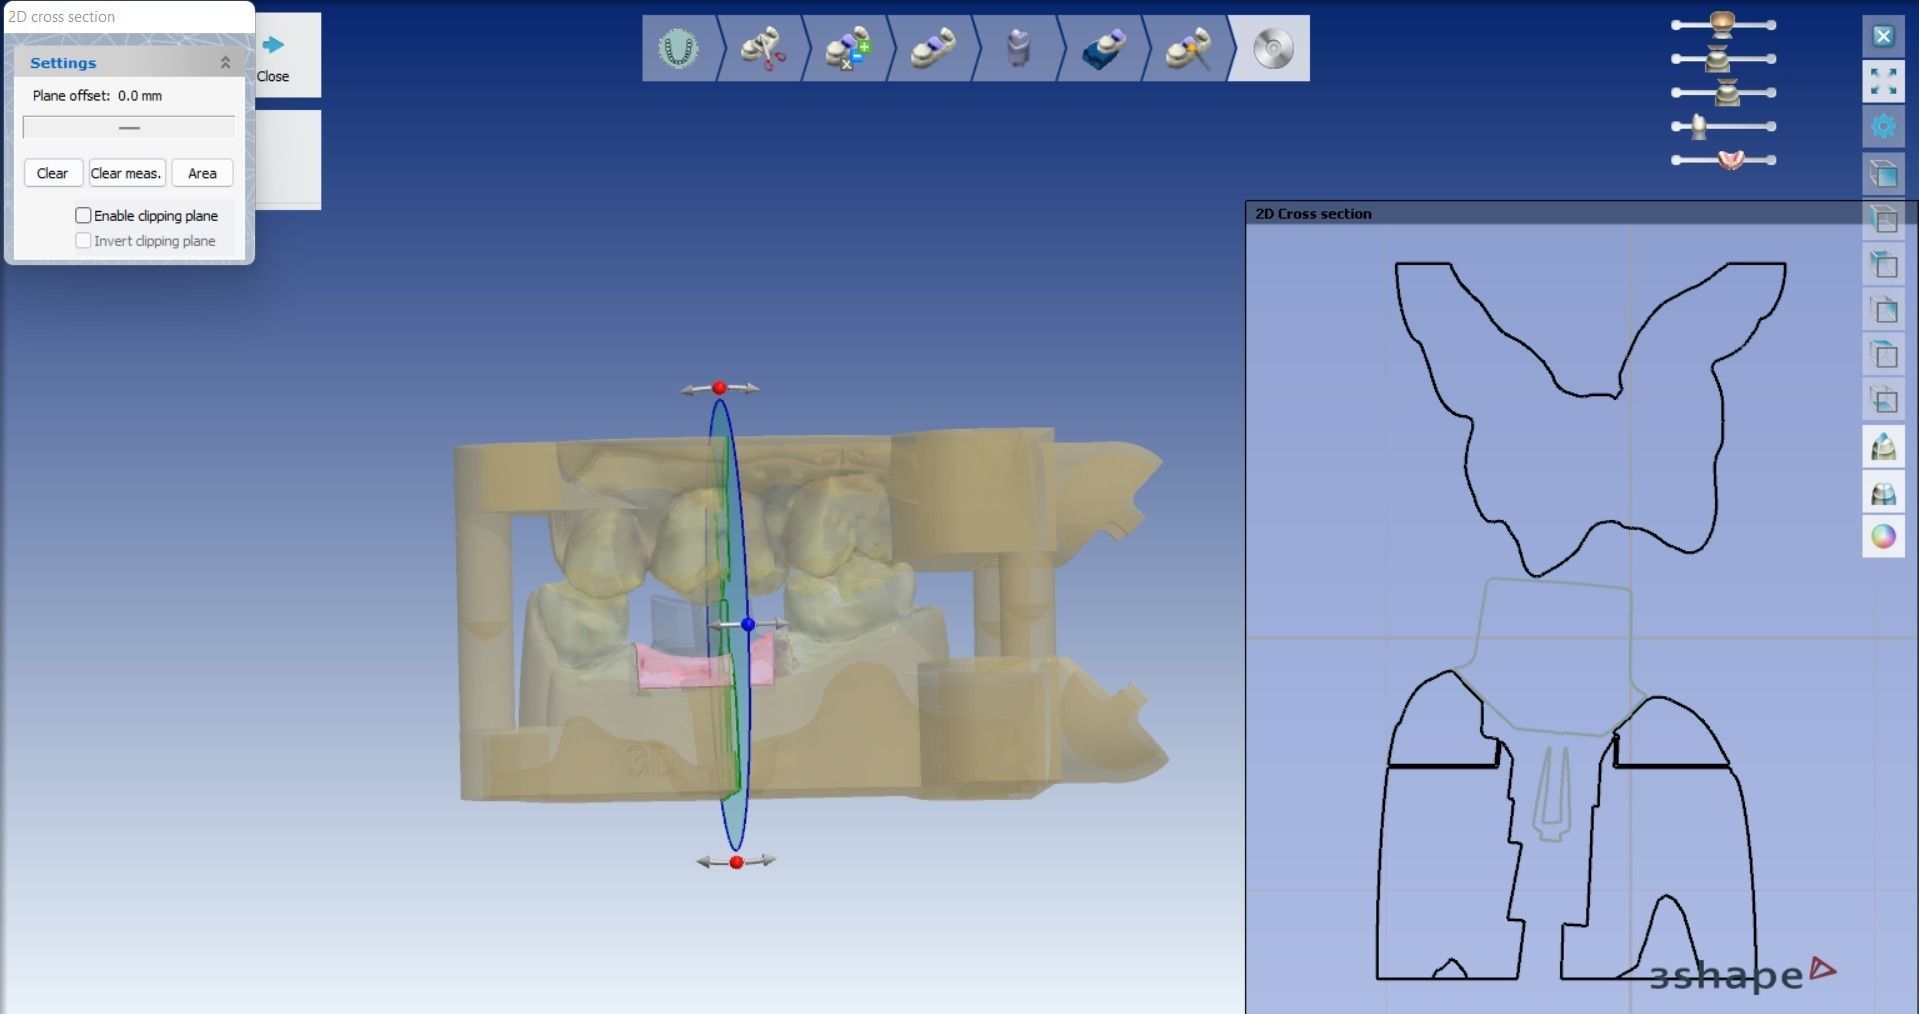Click the bottom red handle of cross-section plane
The height and width of the screenshot is (1014, 1919).
click(x=736, y=862)
